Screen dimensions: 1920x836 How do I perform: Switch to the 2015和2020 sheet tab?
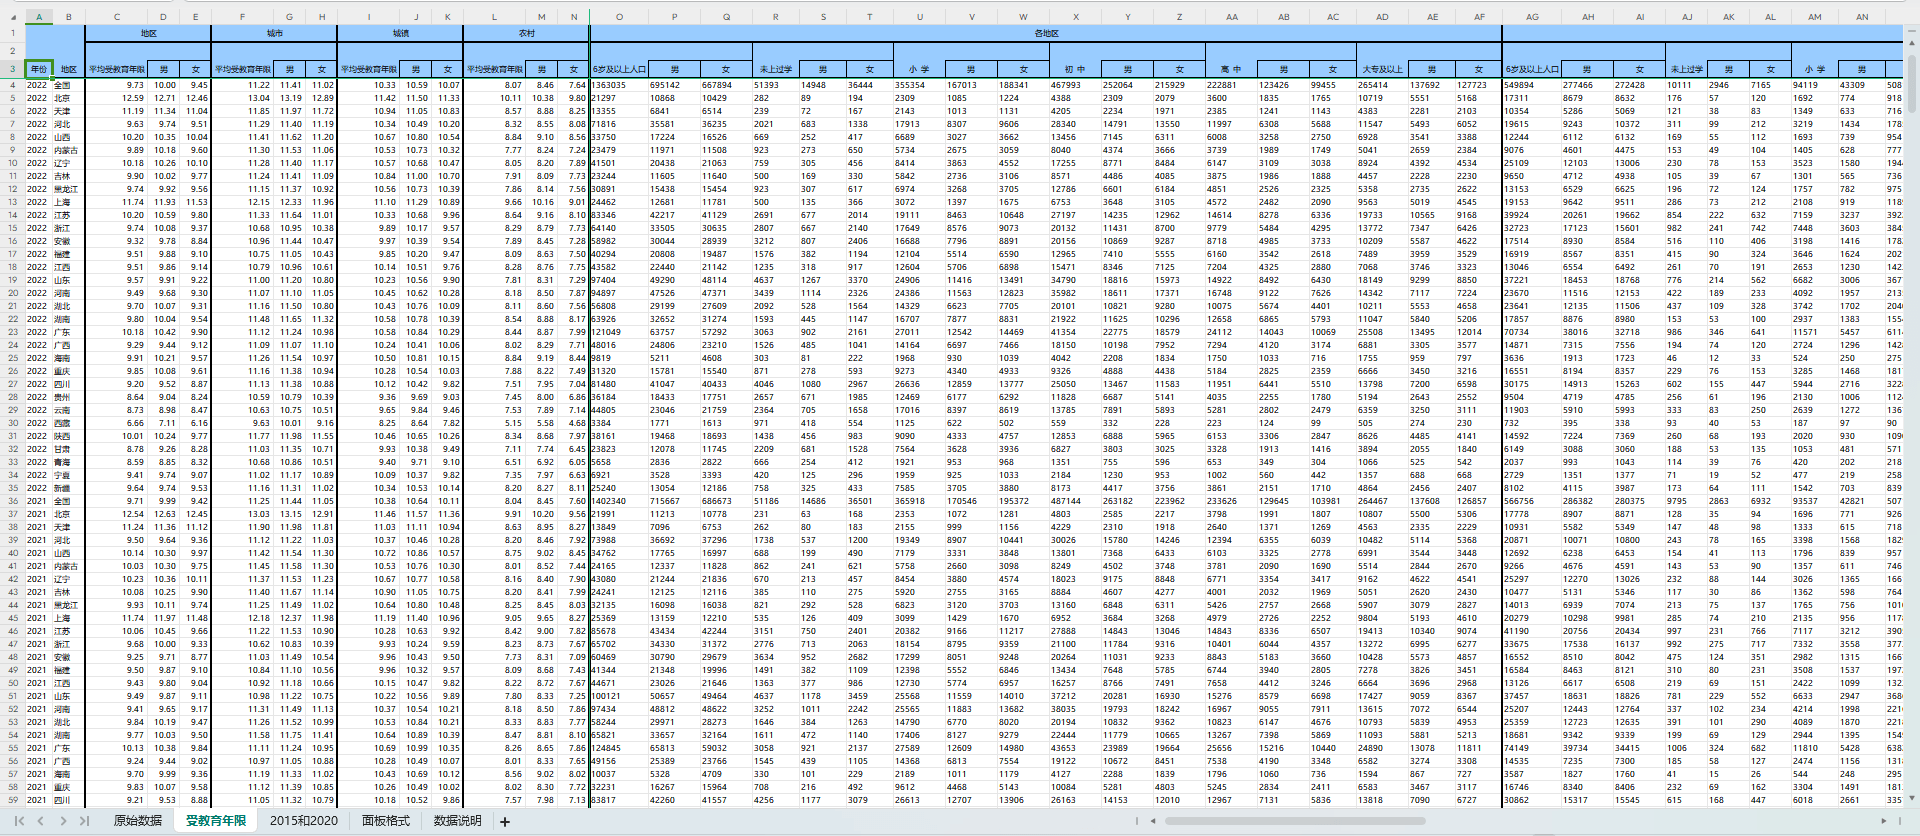point(304,821)
